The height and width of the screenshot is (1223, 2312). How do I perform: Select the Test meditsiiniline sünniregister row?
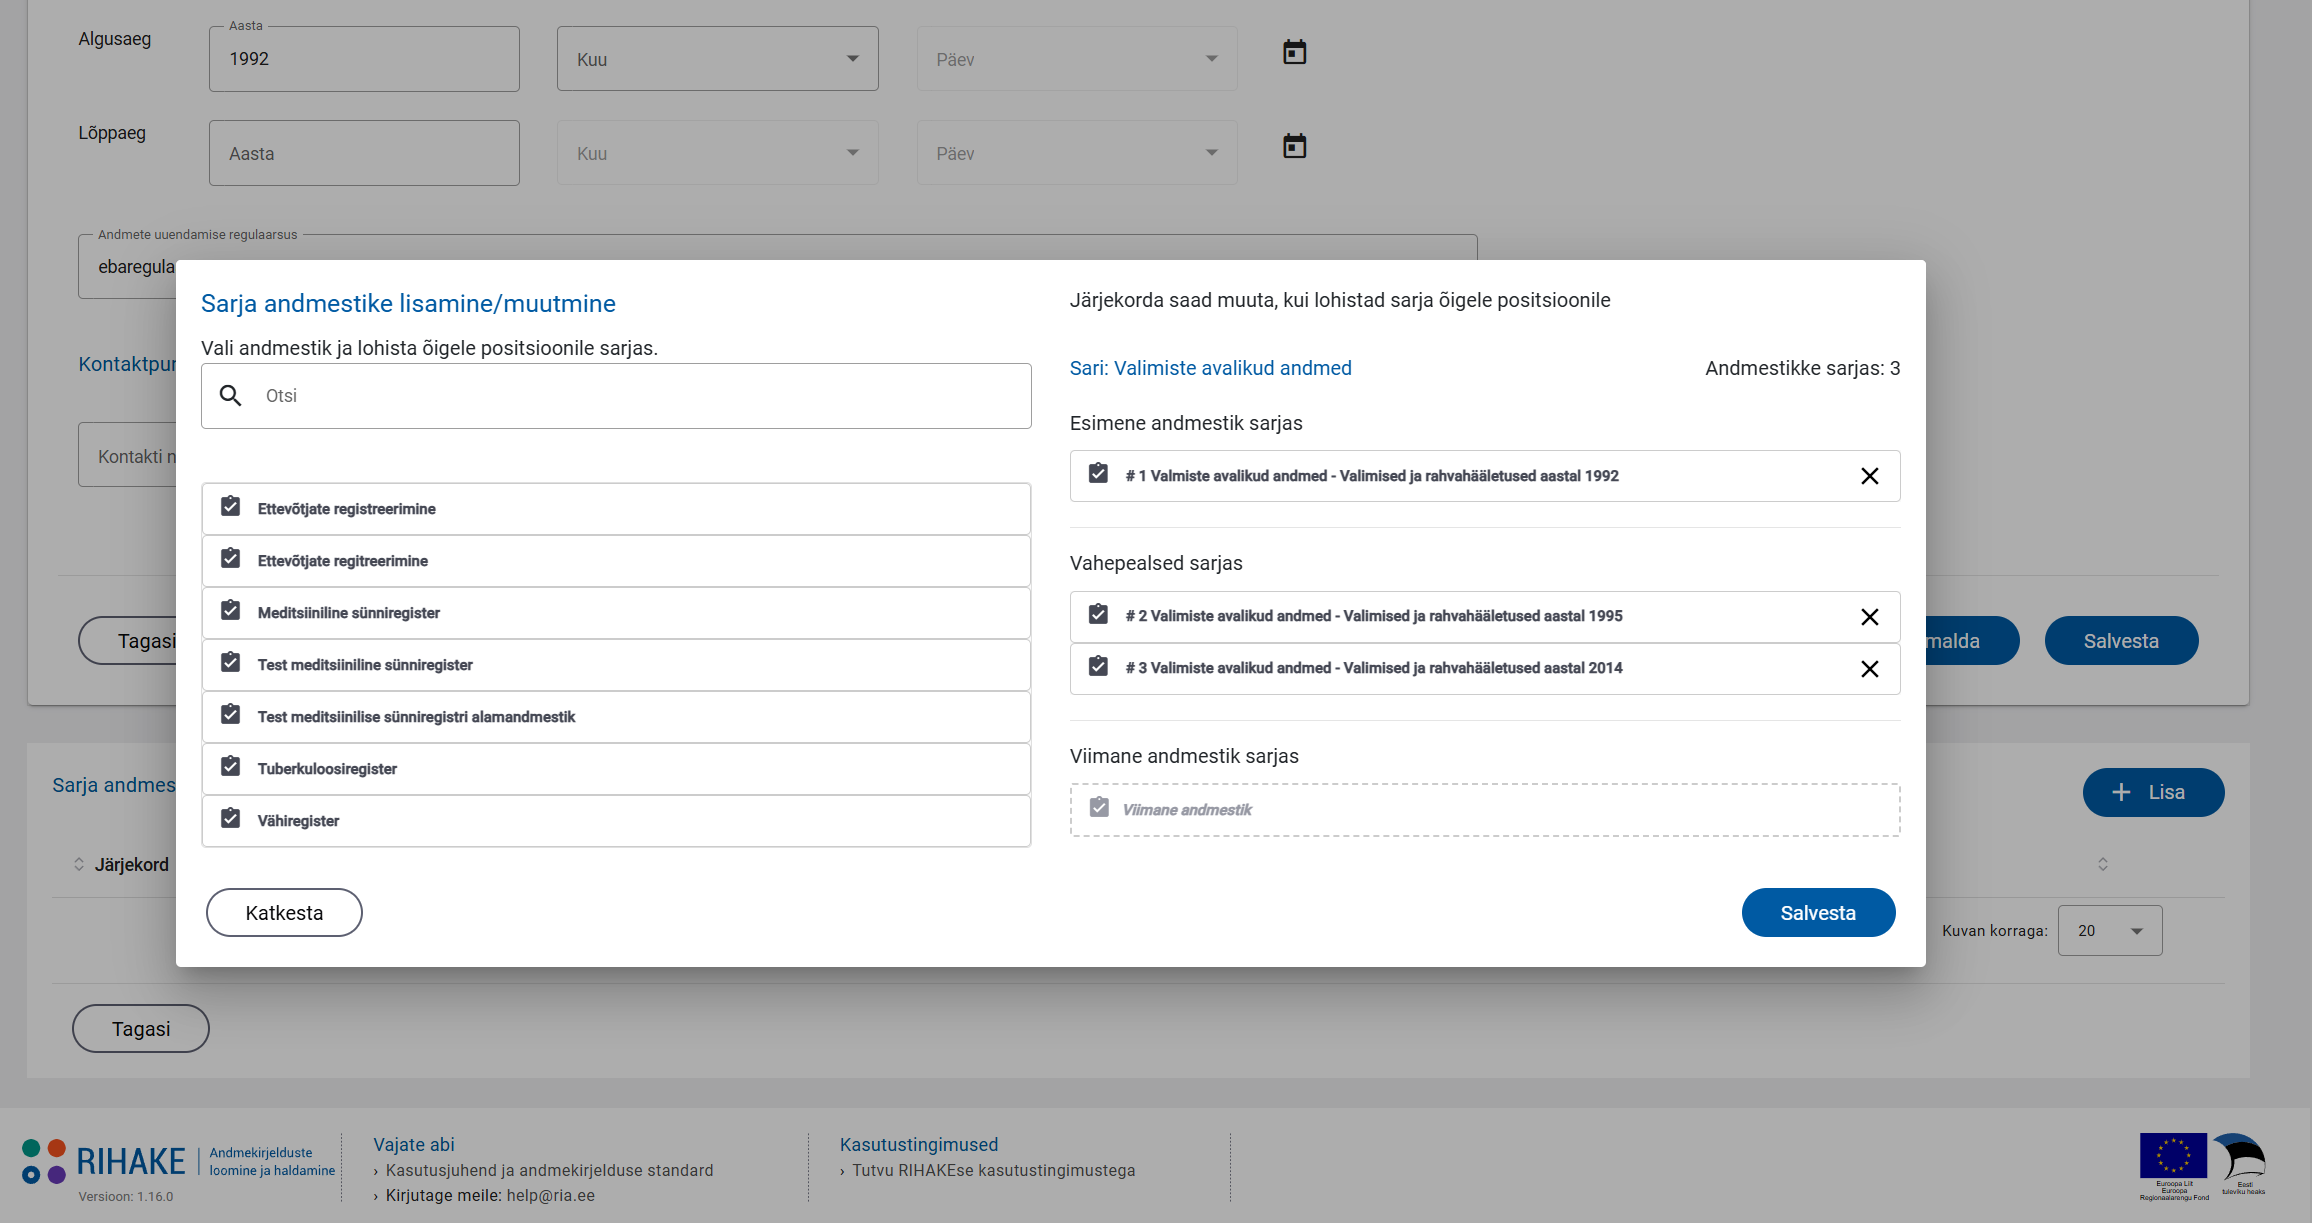[x=615, y=665]
